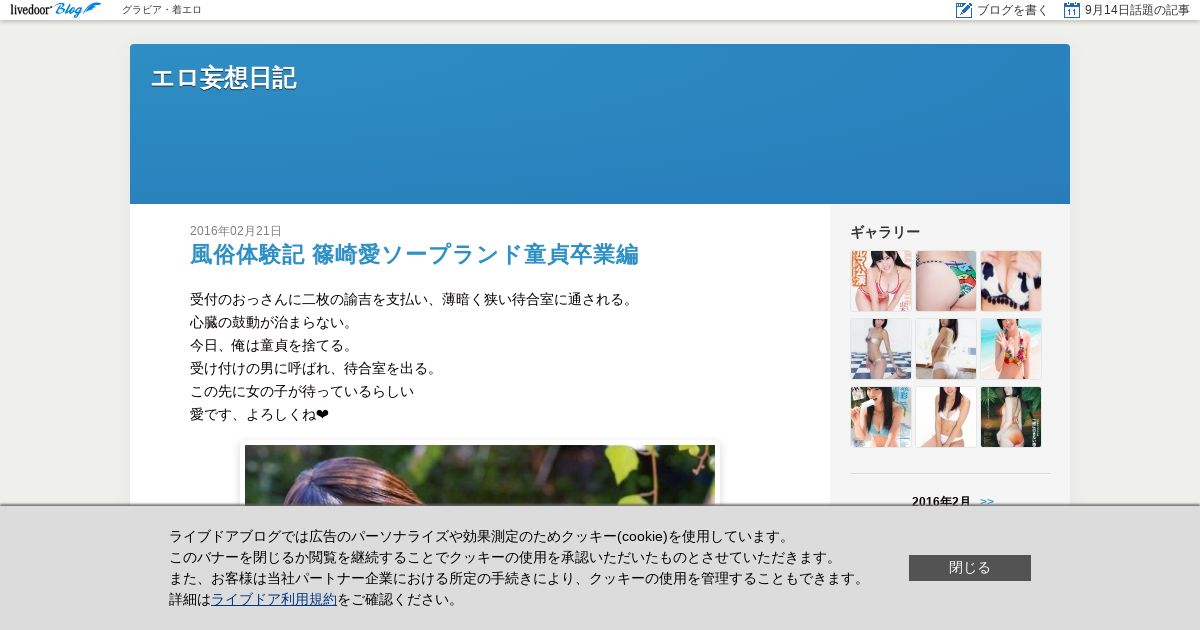The image size is (1200, 630).
Task: Open last gallery thumbnail in top row
Action: (x=1011, y=281)
